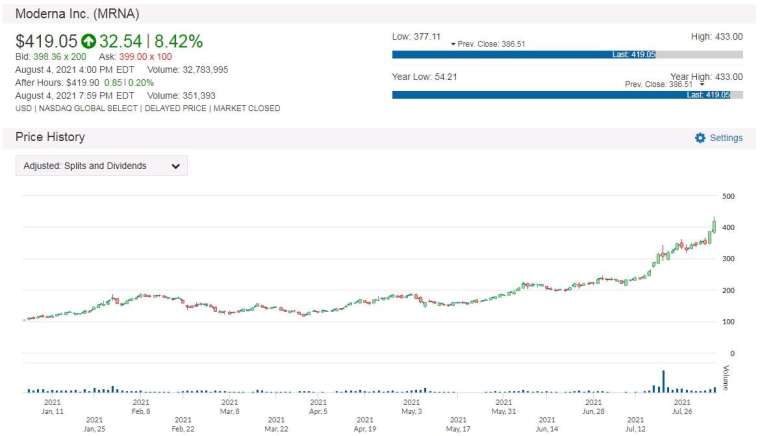Click the NASDAQ GLOBAL SELECT status text
The width and height of the screenshot is (760, 436).
click(88, 109)
